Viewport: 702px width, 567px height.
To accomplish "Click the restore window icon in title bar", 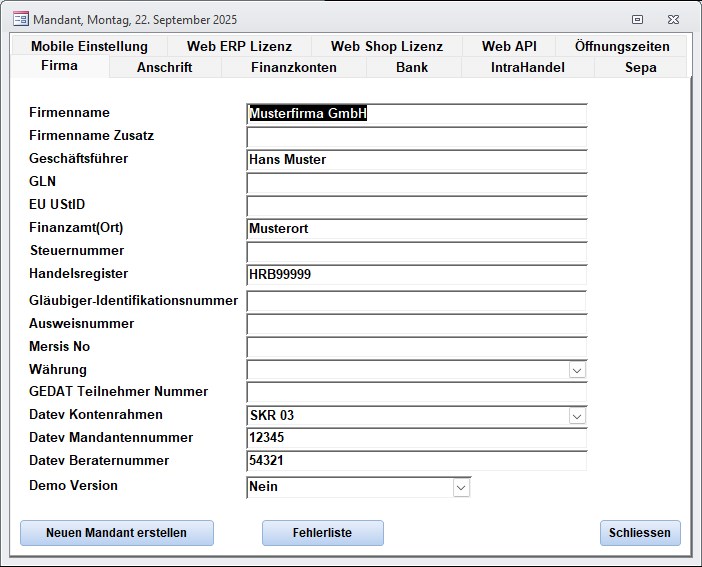I will pyautogui.click(x=637, y=19).
